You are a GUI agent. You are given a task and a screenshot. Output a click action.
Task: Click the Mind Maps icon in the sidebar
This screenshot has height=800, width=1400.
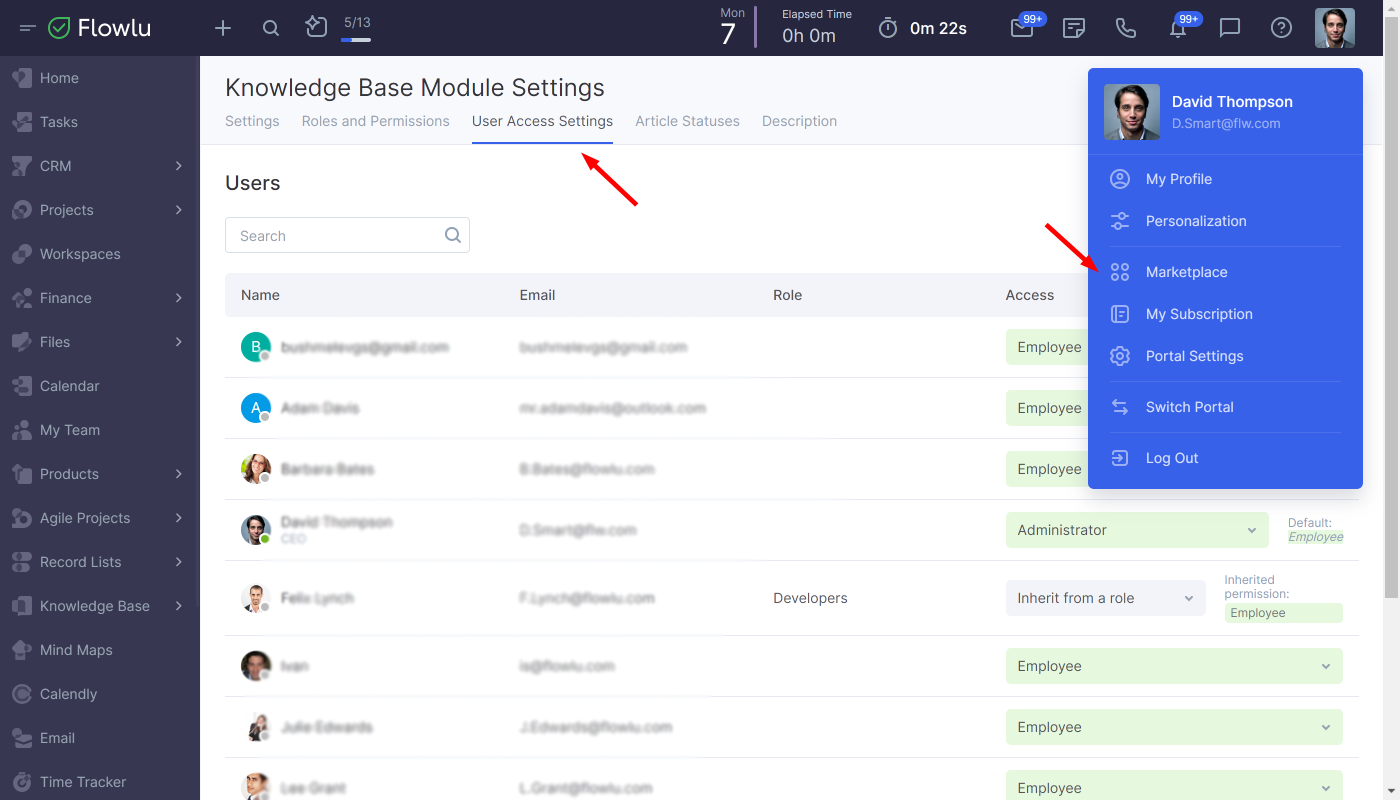tap(22, 650)
